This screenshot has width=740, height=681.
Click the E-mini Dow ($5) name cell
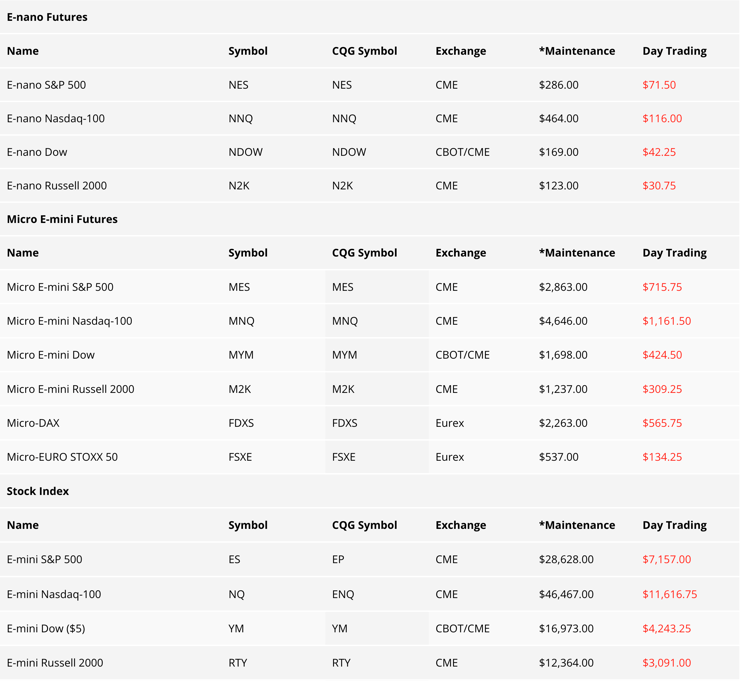click(46, 629)
